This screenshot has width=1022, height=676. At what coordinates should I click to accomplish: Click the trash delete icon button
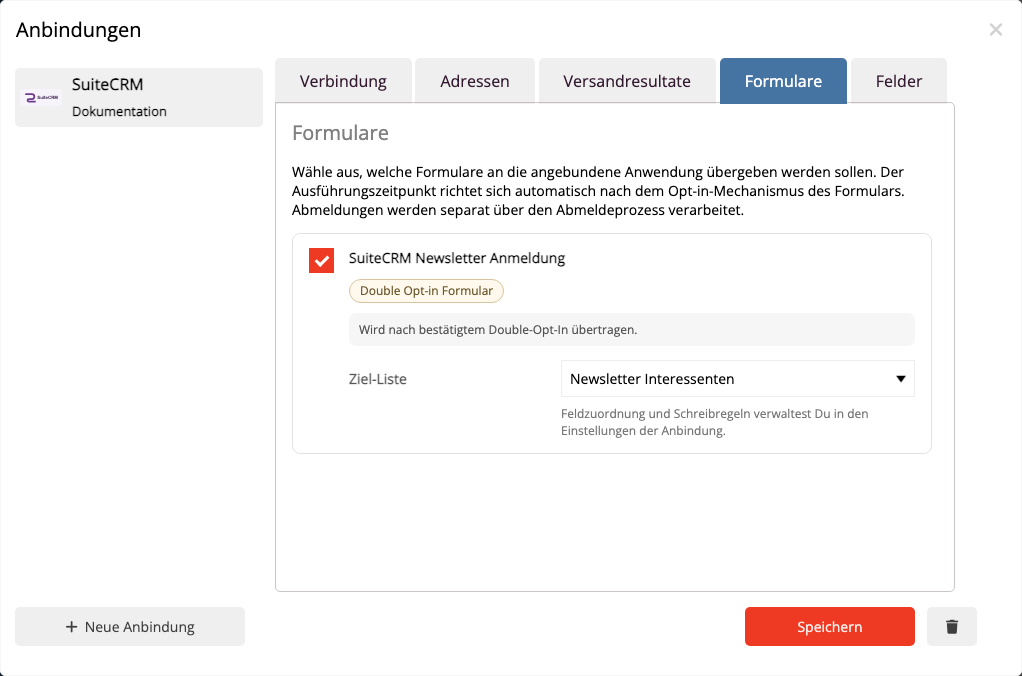coord(952,626)
